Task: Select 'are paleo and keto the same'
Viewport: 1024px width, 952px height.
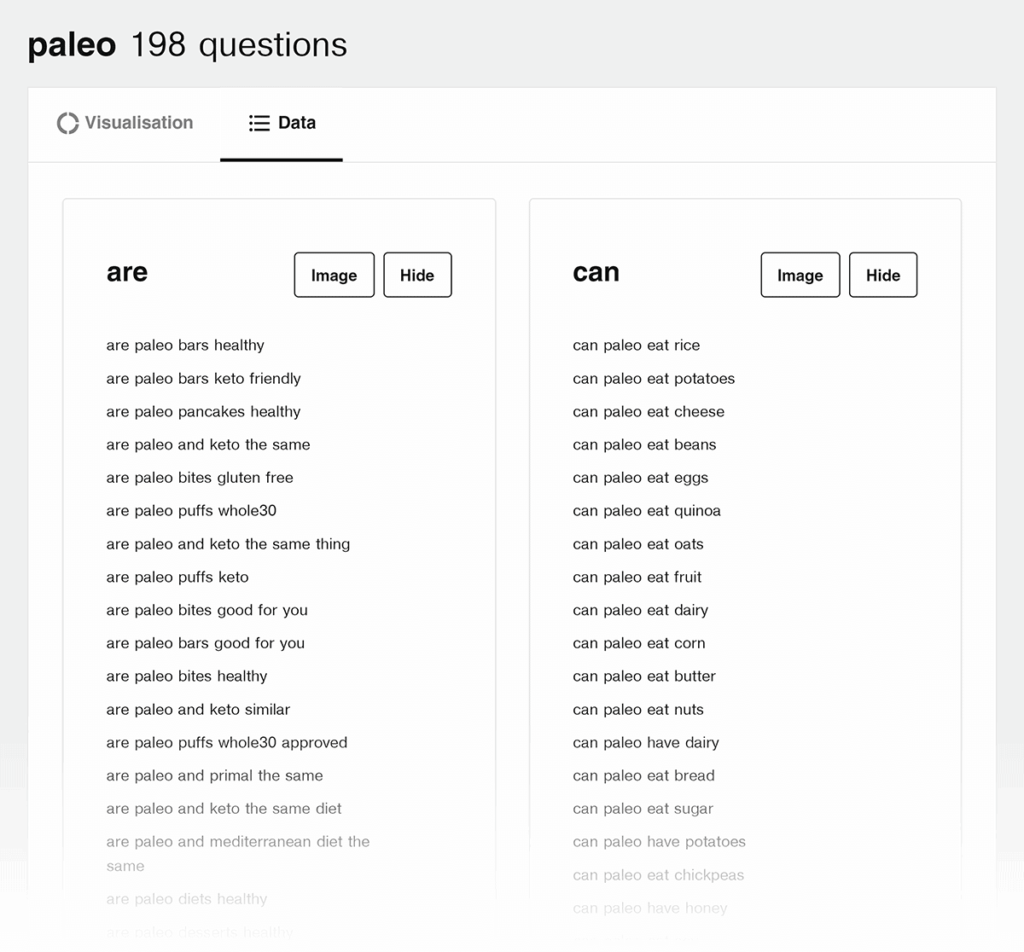Action: click(x=208, y=444)
